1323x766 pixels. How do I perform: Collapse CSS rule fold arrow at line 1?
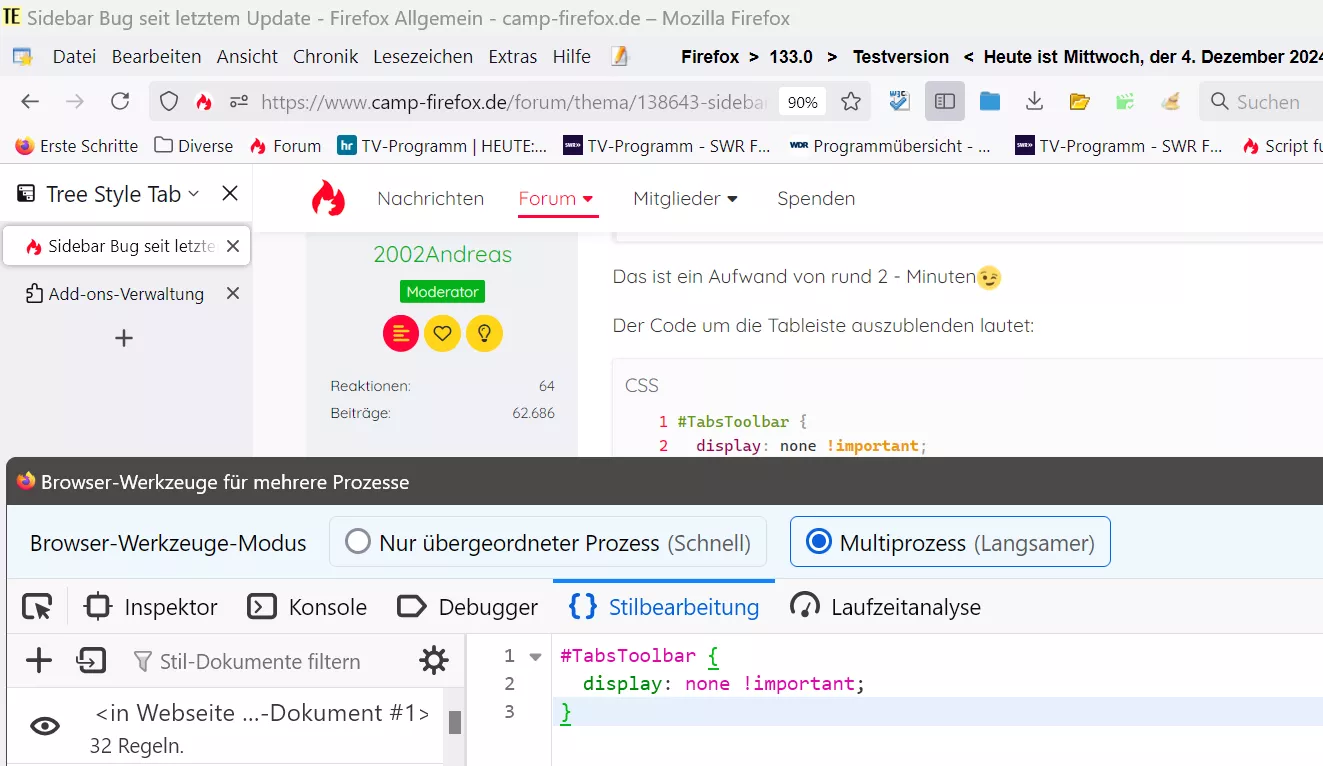[x=535, y=656]
